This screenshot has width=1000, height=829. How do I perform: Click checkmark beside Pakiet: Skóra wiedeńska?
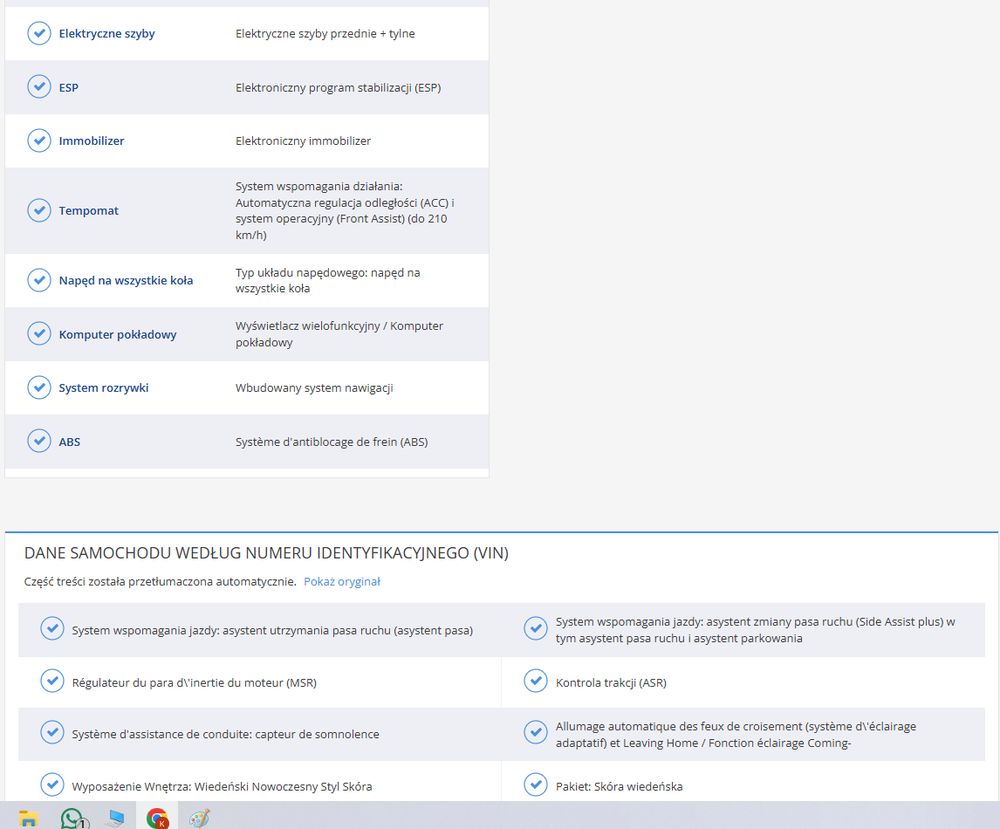click(536, 785)
